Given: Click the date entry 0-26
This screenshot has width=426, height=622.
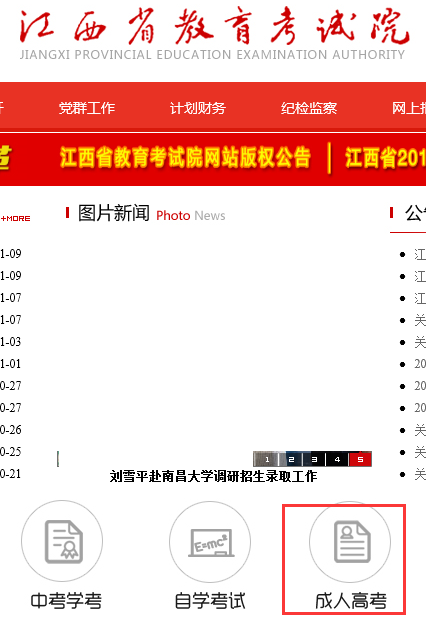Looking at the screenshot, I should coord(11,430).
